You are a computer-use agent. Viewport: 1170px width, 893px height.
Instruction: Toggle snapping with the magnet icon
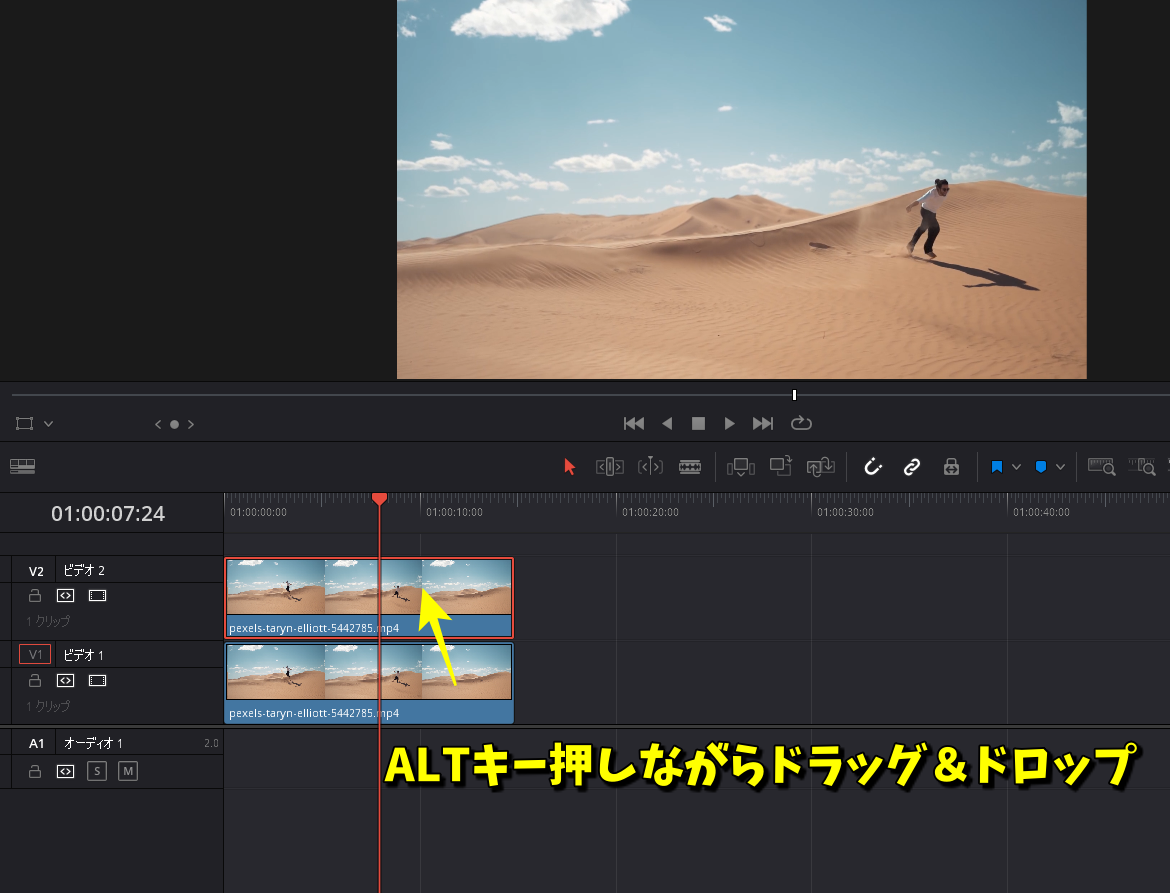click(x=873, y=466)
